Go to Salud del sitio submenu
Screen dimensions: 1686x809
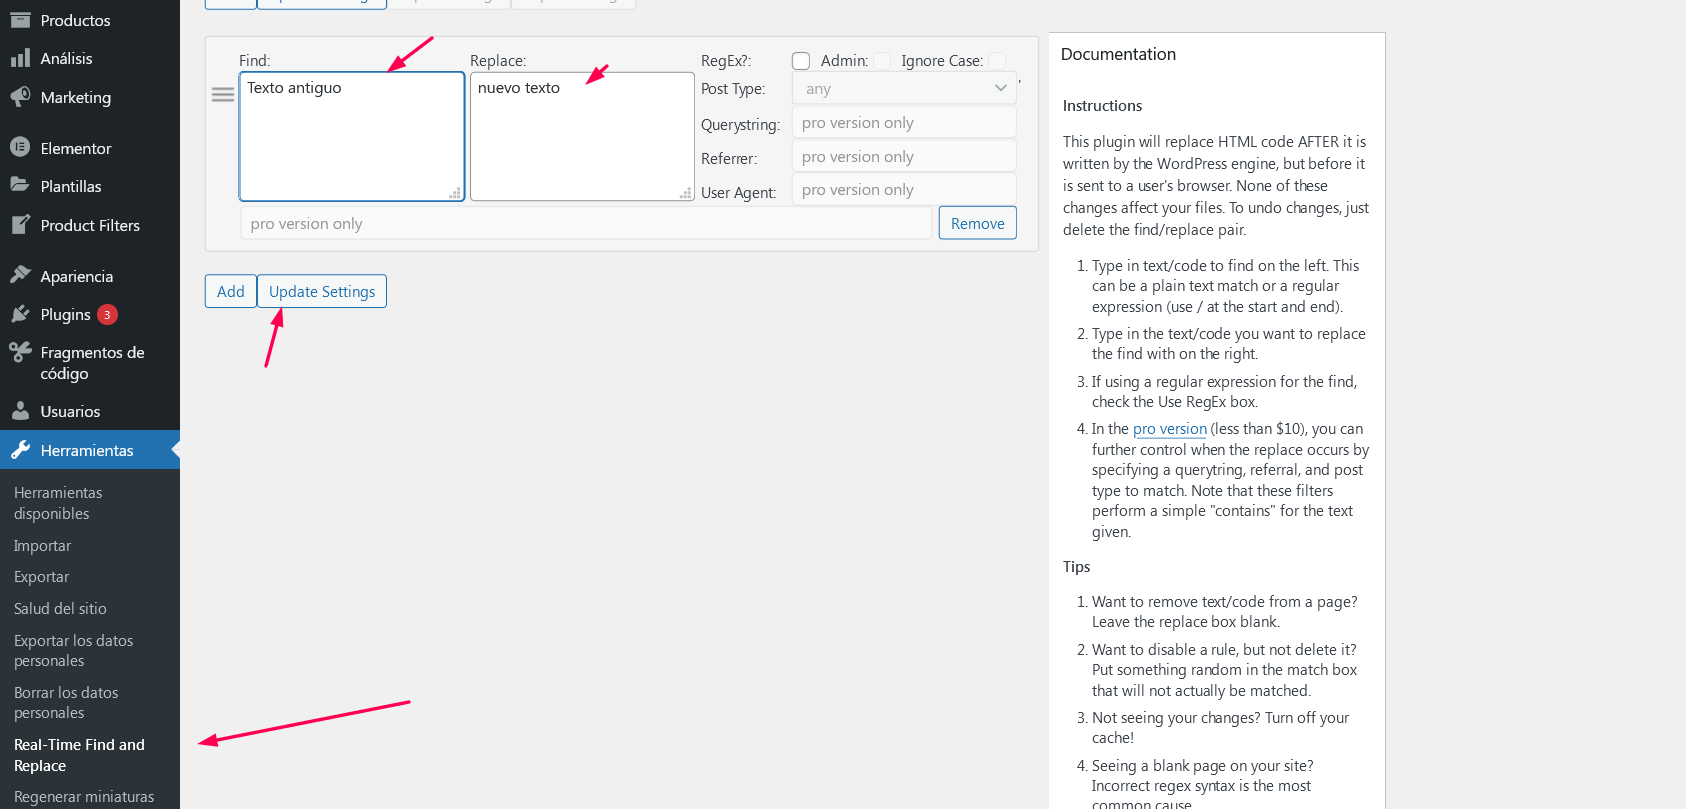(60, 608)
